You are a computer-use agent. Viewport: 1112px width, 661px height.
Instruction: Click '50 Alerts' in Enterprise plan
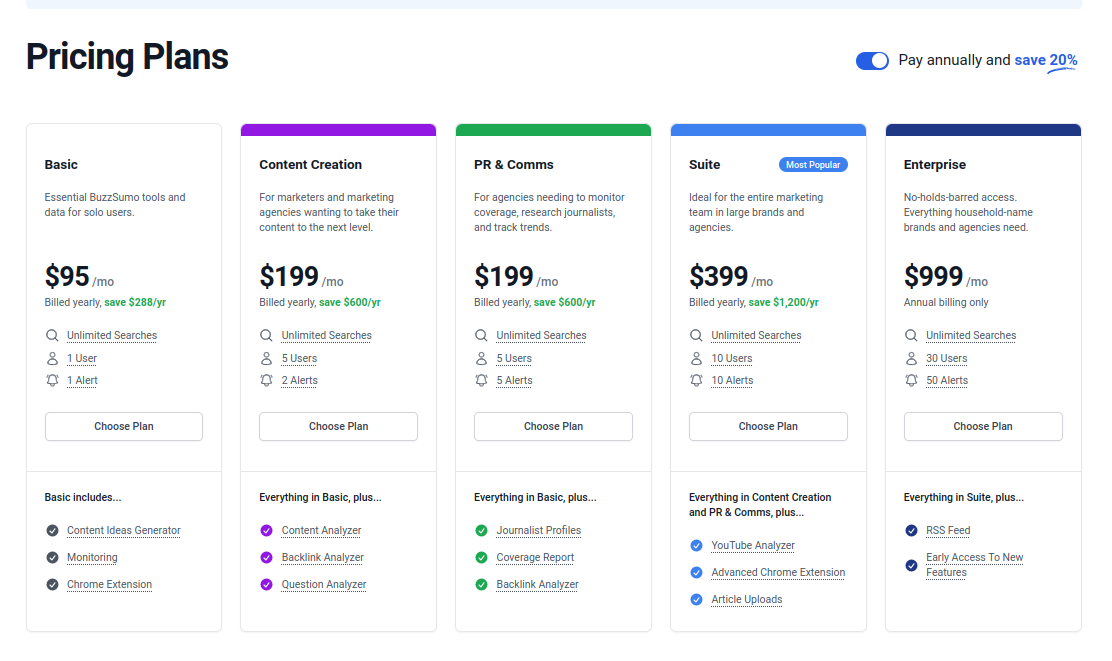(x=947, y=380)
